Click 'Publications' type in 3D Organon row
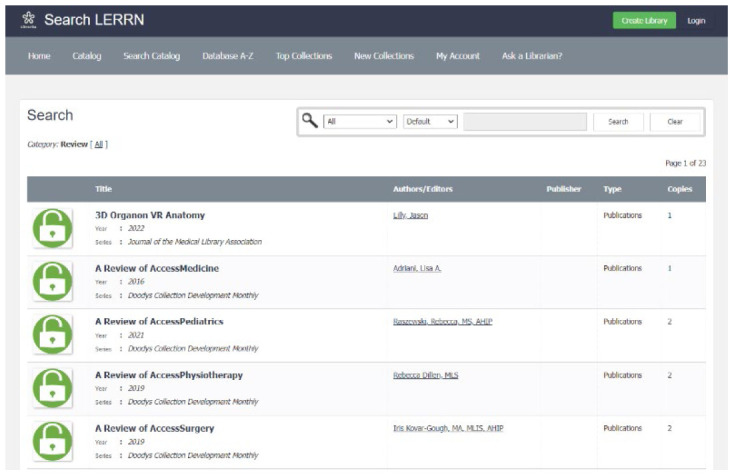Image resolution: width=734 pixels, height=476 pixels. [623, 215]
